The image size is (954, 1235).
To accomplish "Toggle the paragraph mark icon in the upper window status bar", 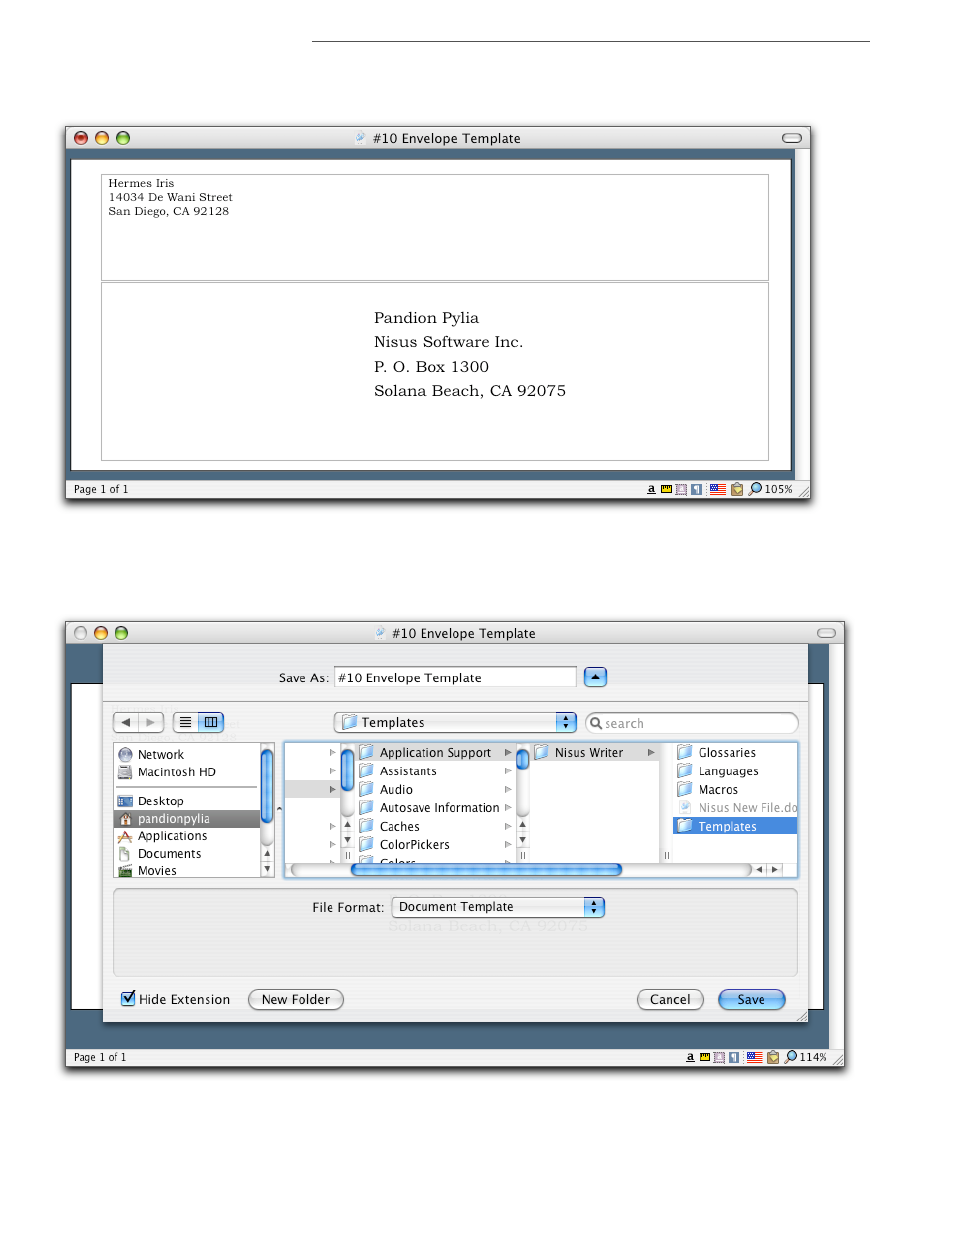I will (696, 489).
